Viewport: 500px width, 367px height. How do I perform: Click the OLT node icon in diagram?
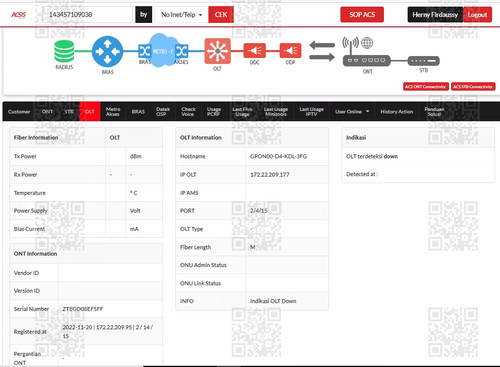point(217,51)
